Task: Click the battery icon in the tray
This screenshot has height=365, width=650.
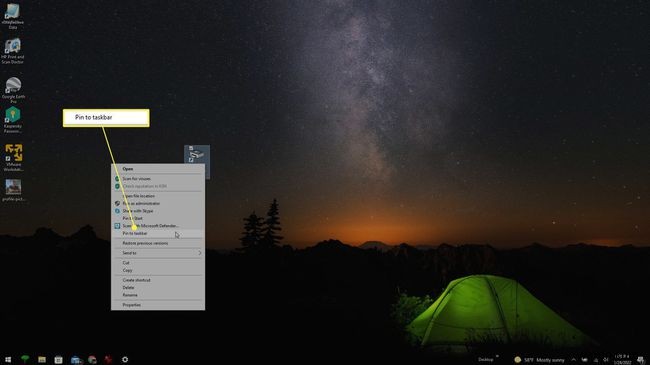Action: (585, 360)
